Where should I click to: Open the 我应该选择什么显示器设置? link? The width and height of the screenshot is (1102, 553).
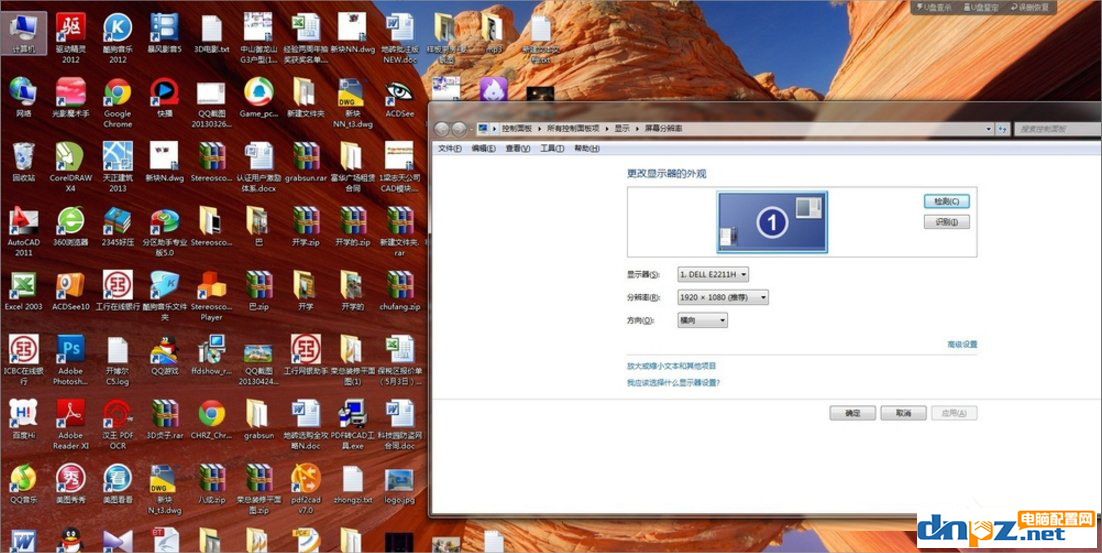[x=673, y=383]
